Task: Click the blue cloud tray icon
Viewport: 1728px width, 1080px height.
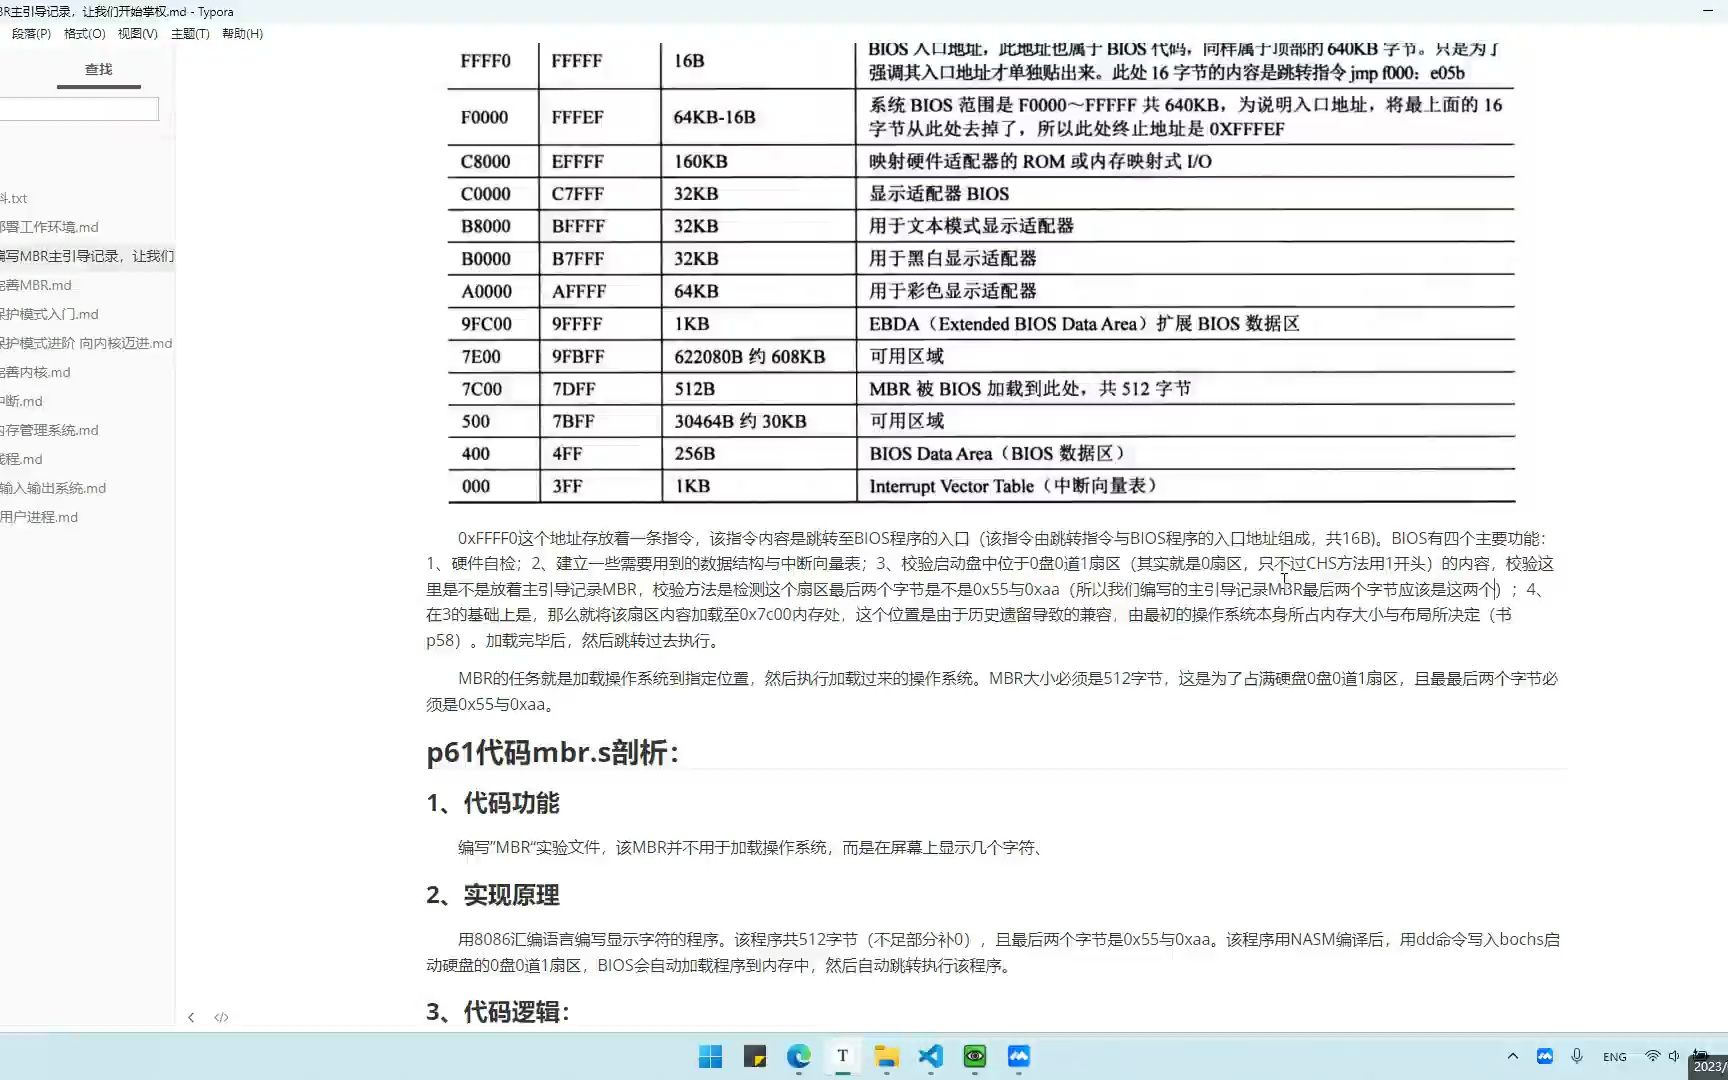Action: [1545, 1056]
